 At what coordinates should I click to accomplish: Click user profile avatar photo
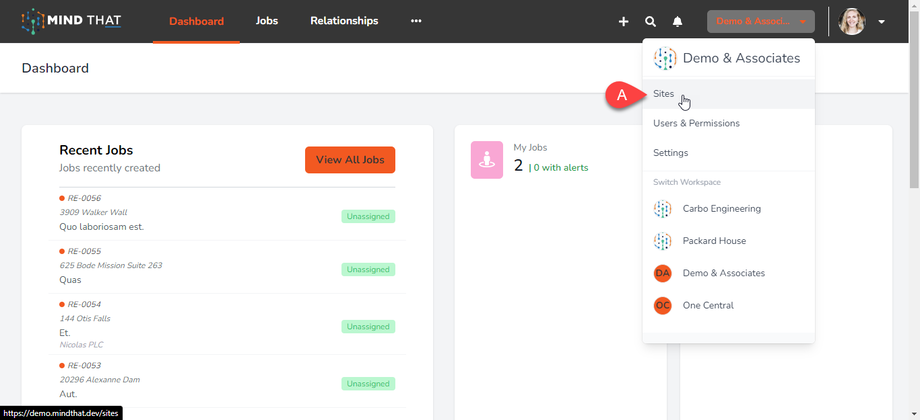click(x=852, y=21)
